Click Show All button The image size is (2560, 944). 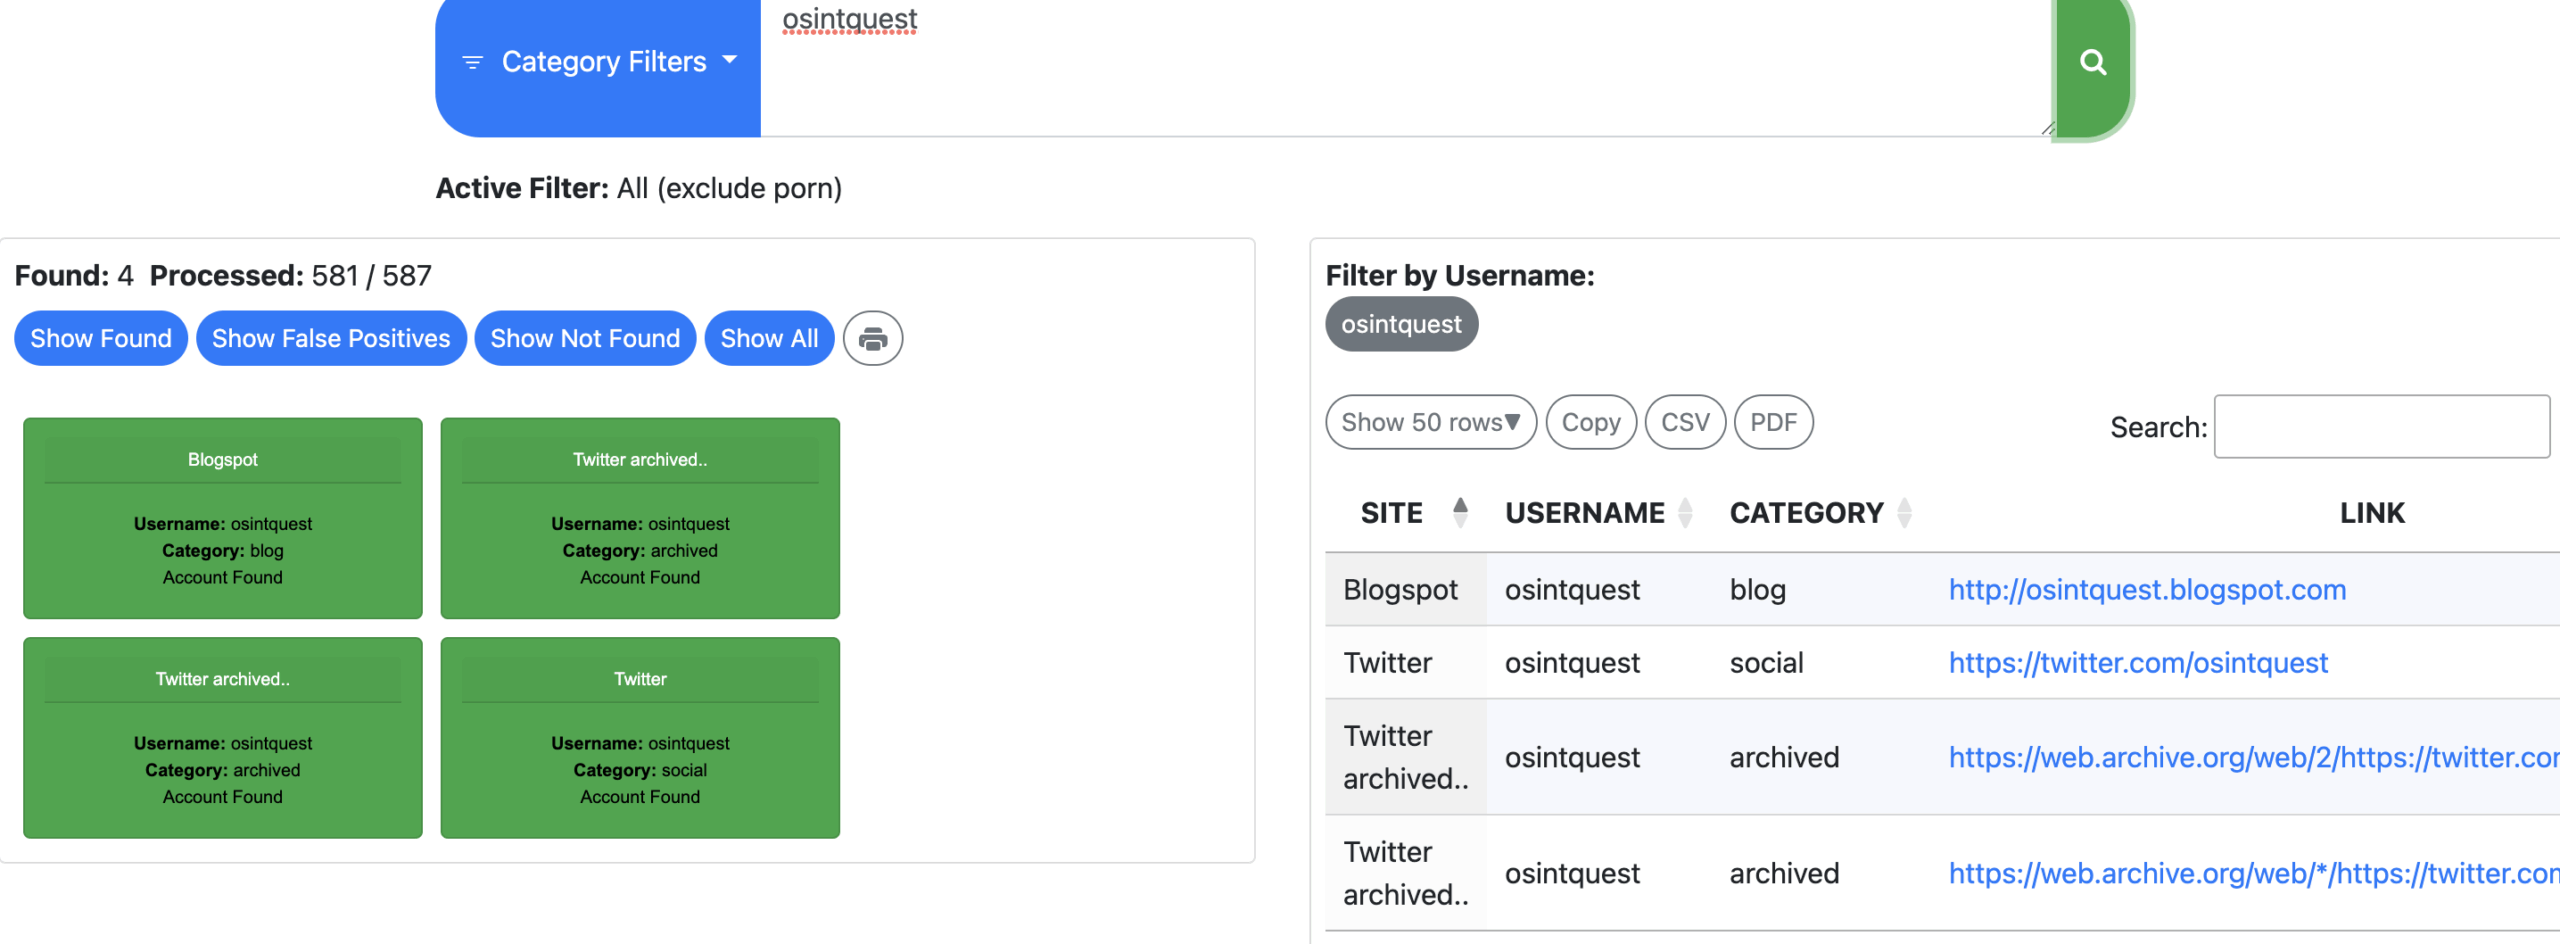pyautogui.click(x=769, y=339)
